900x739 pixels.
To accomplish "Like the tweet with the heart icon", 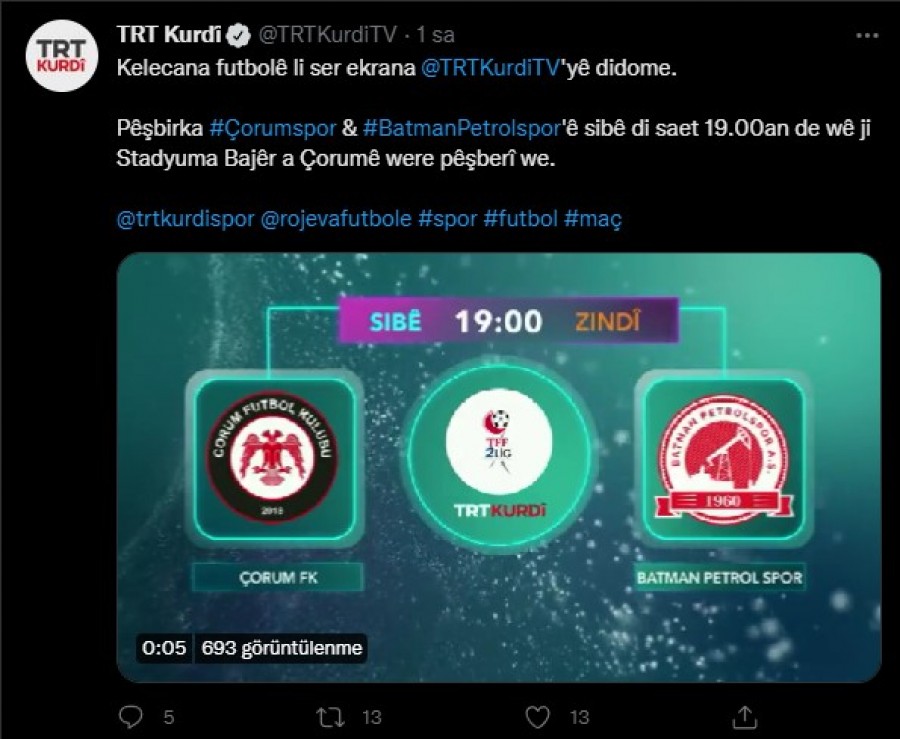I will (538, 717).
